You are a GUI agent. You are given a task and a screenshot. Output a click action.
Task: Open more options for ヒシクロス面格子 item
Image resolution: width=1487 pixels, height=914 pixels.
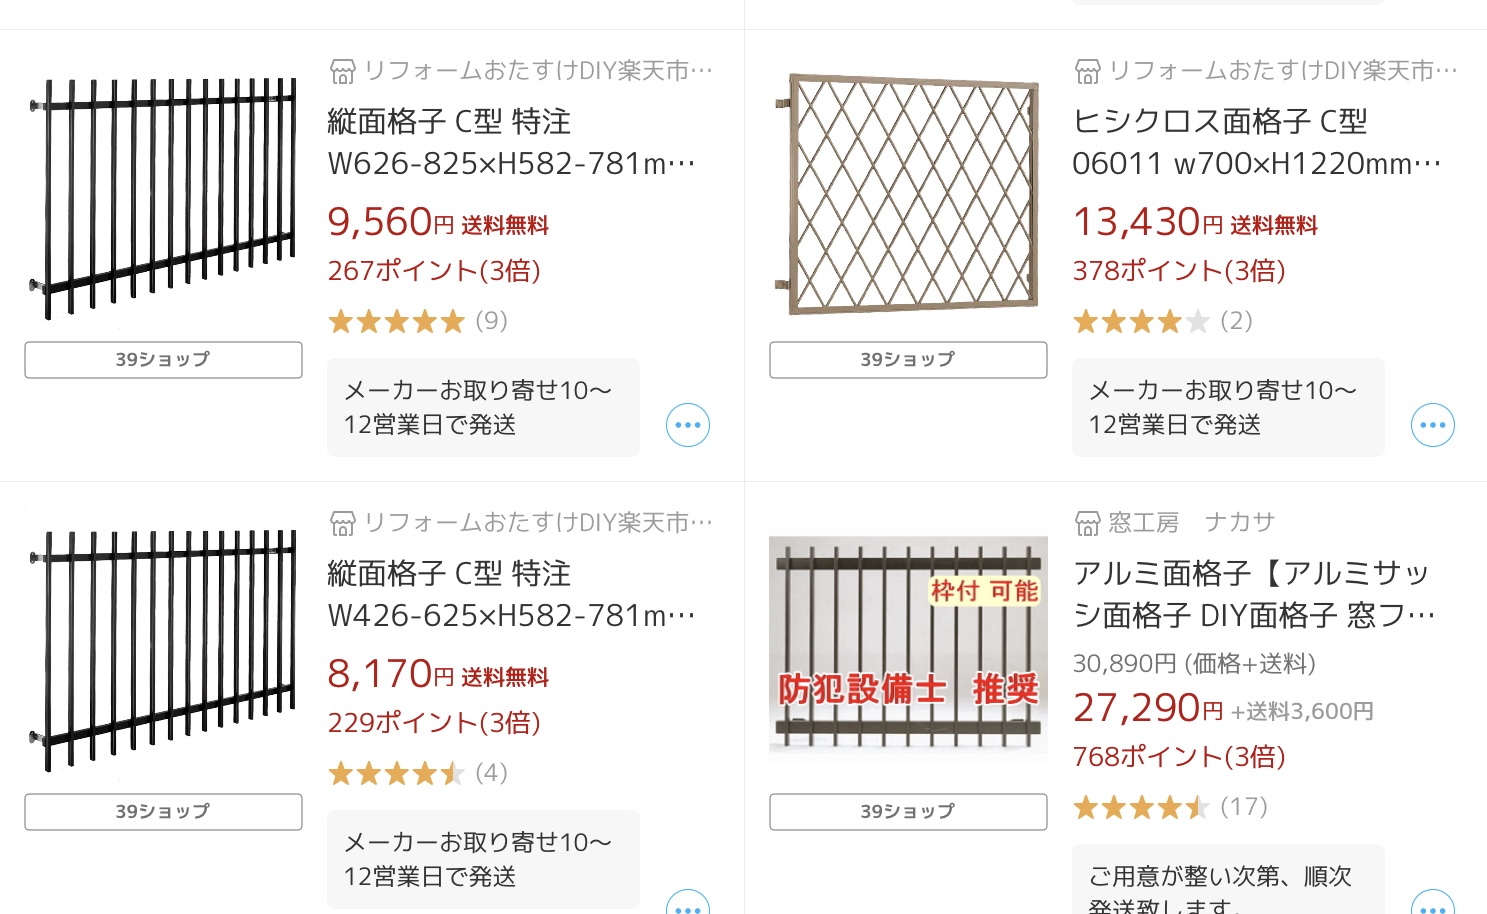pyautogui.click(x=1433, y=425)
